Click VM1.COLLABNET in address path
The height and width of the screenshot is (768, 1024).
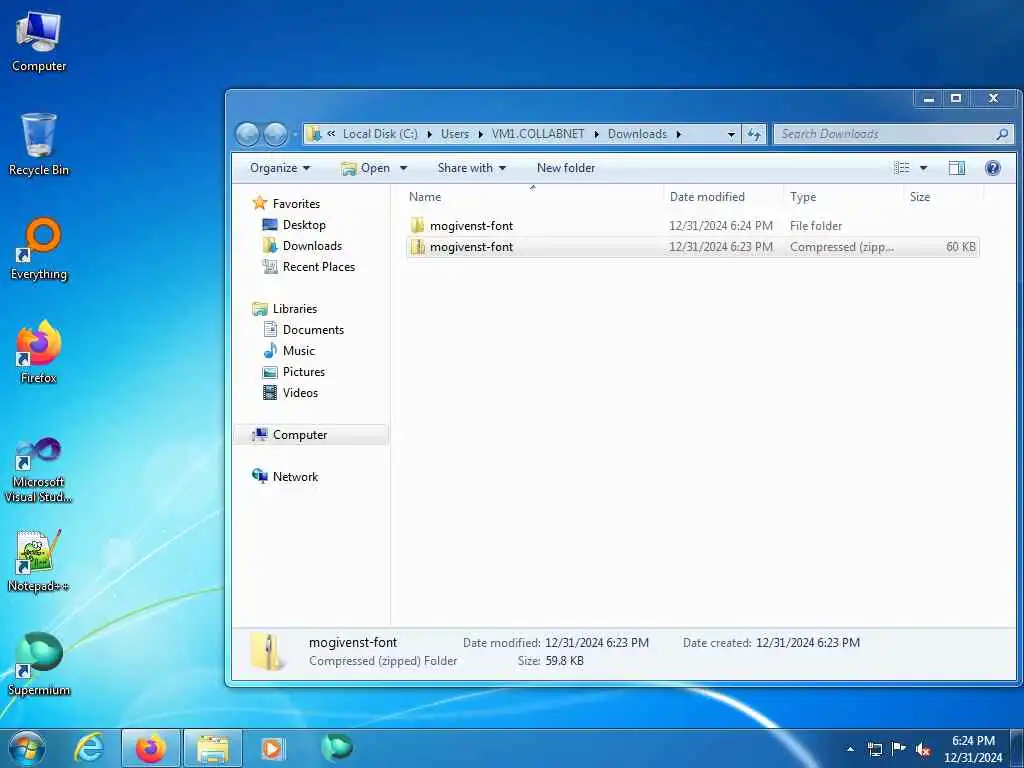tap(538, 134)
